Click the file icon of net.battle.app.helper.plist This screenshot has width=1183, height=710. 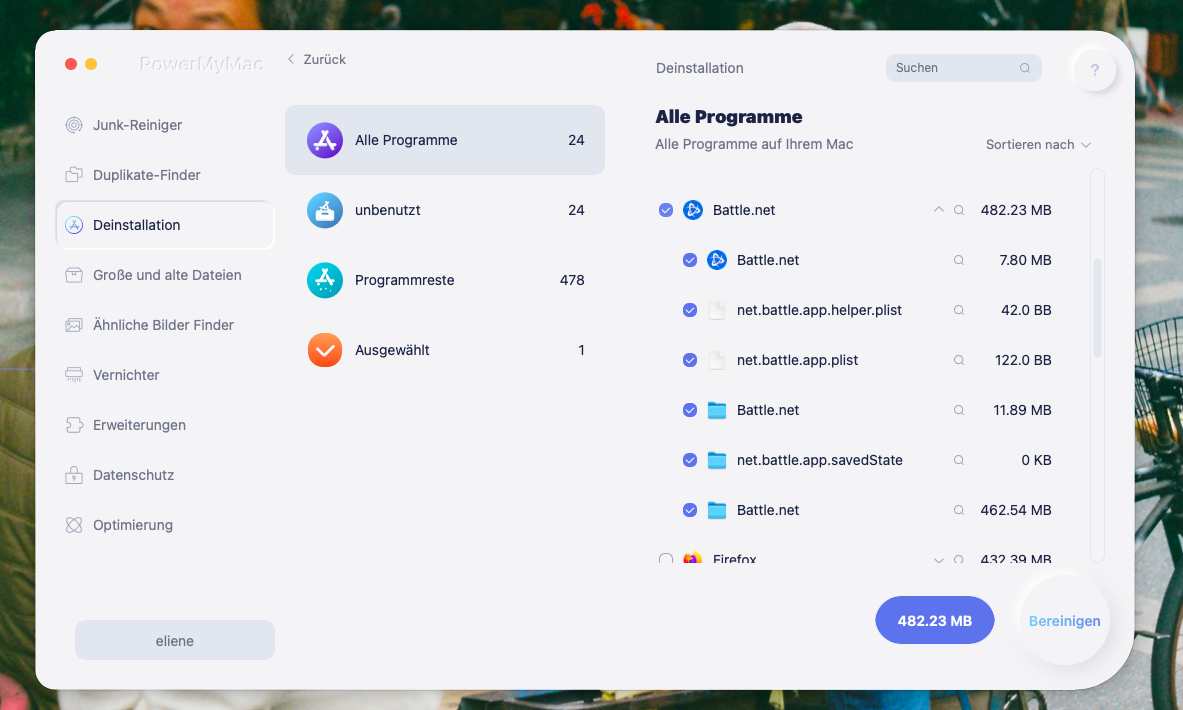click(717, 310)
